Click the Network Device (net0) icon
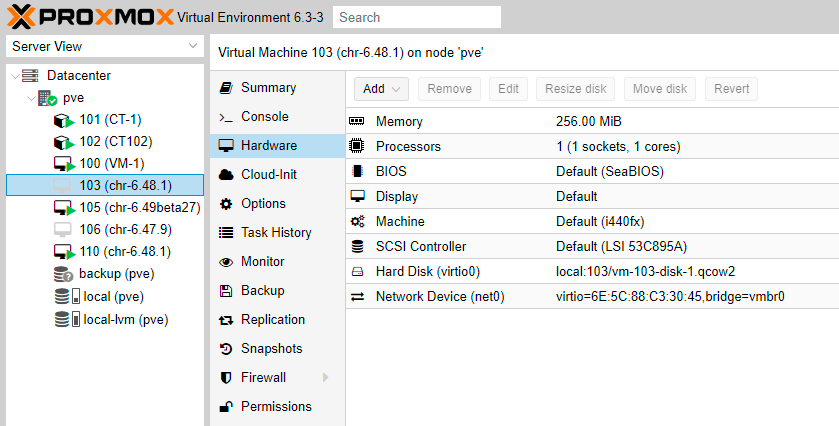 [x=357, y=296]
